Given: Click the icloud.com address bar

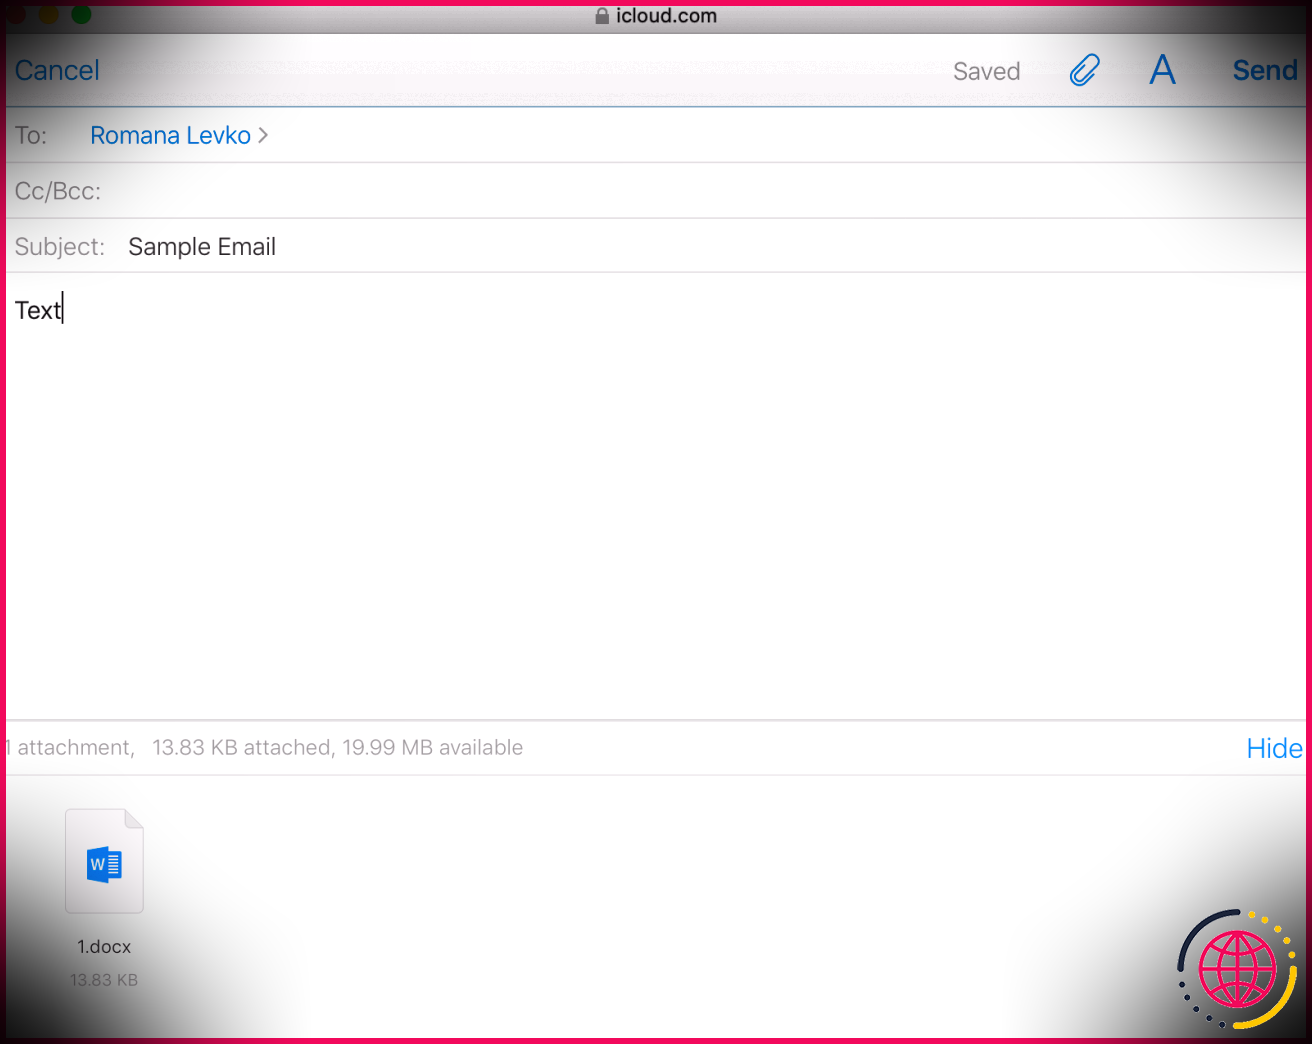Looking at the screenshot, I should tap(656, 16).
